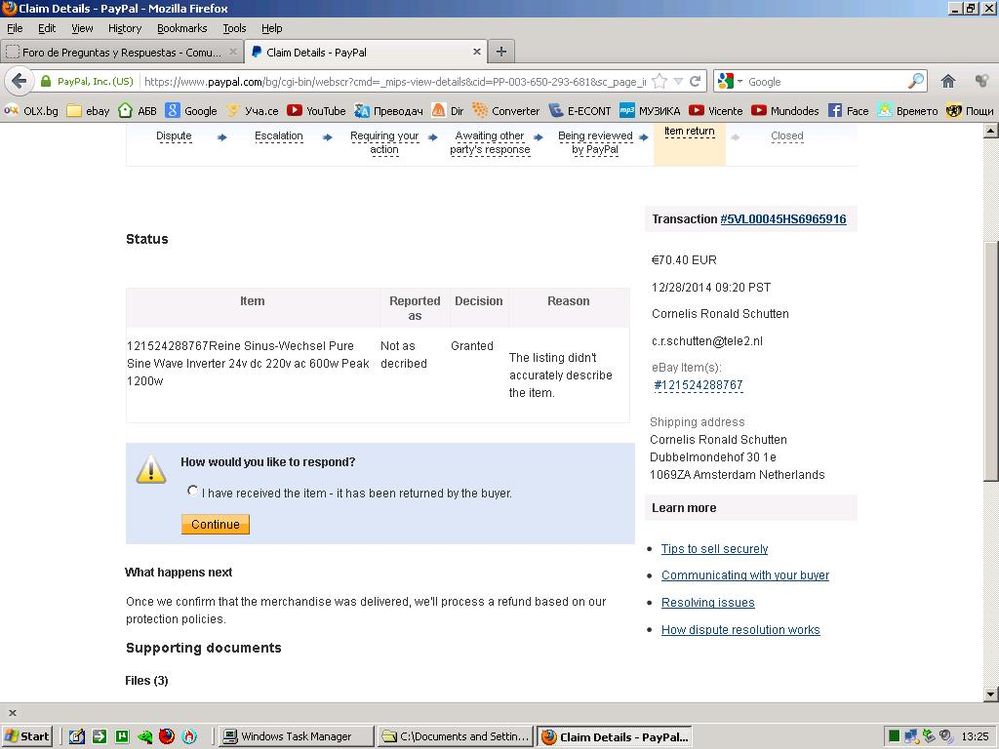
Task: Open the E-ECONT bookmark
Action: point(580,111)
